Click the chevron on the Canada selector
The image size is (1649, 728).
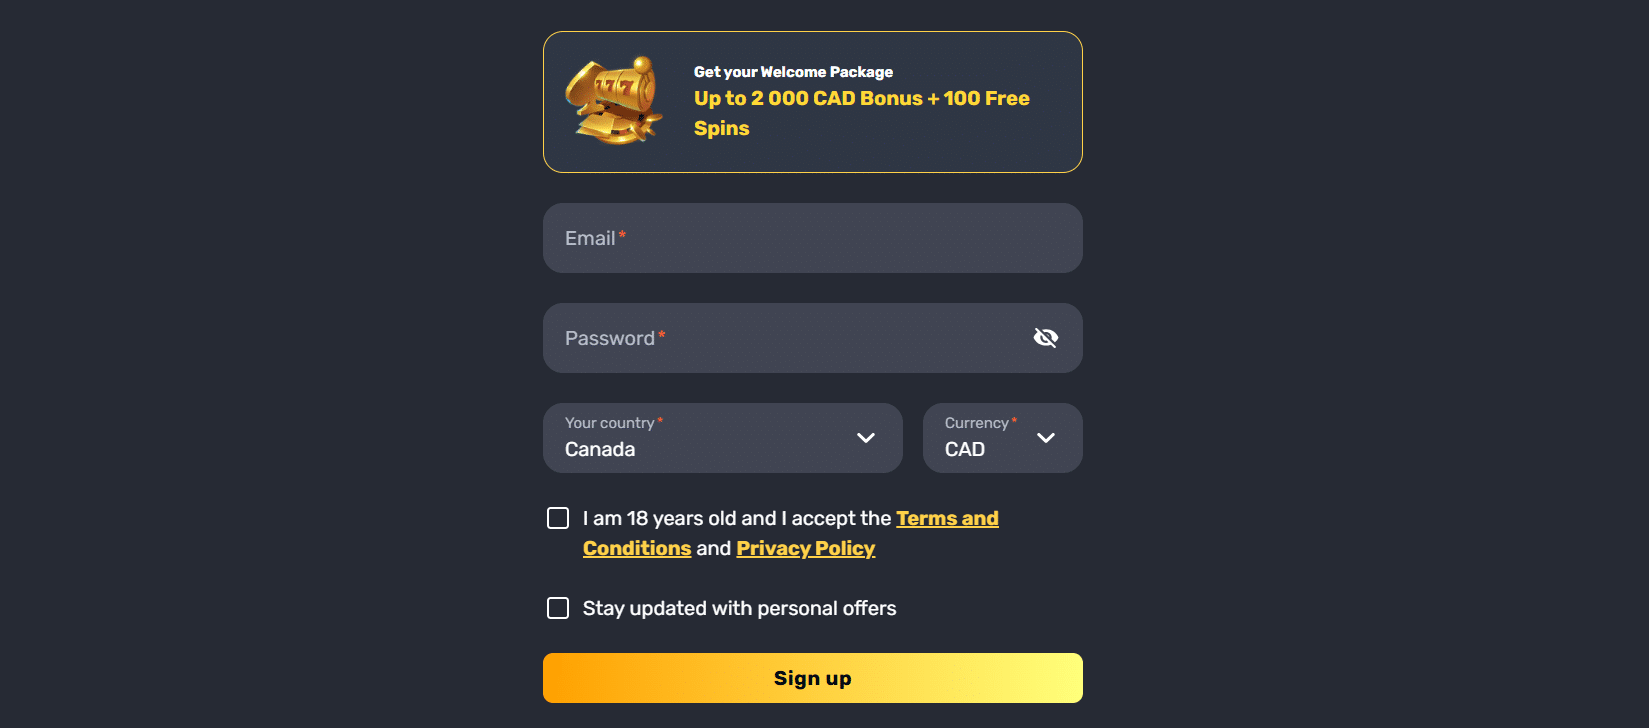865,438
